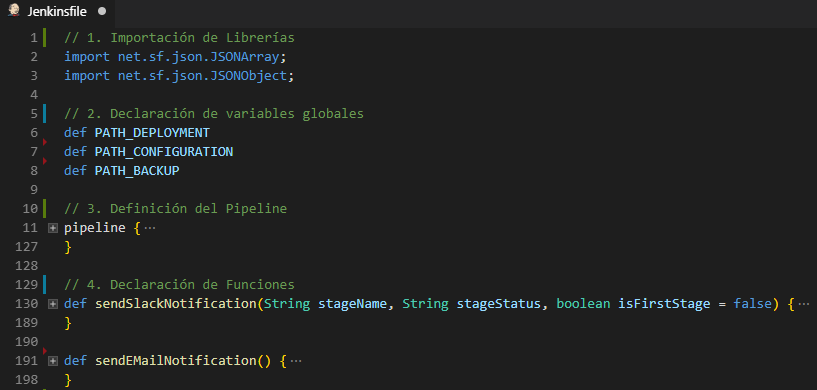Viewport: 817px width, 390px height.
Task: Click the green change bar beside line 10
Action: coord(44,209)
